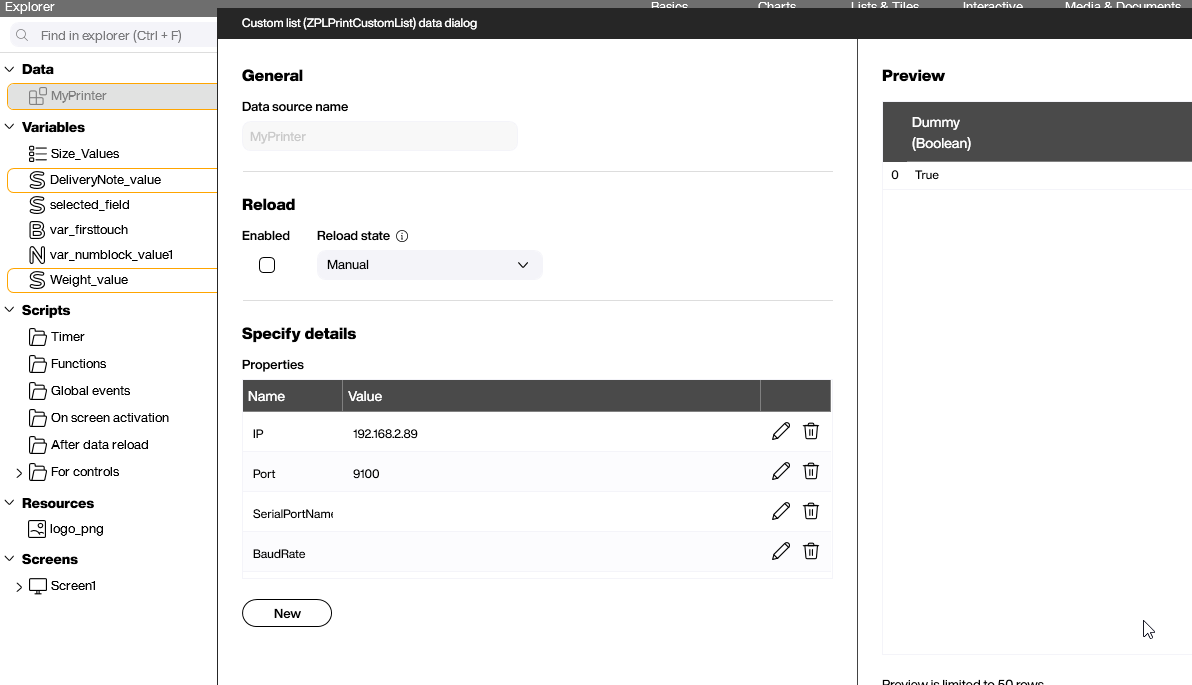The height and width of the screenshot is (685, 1192).
Task: Delete the Port property with trash icon
Action: [x=811, y=471]
